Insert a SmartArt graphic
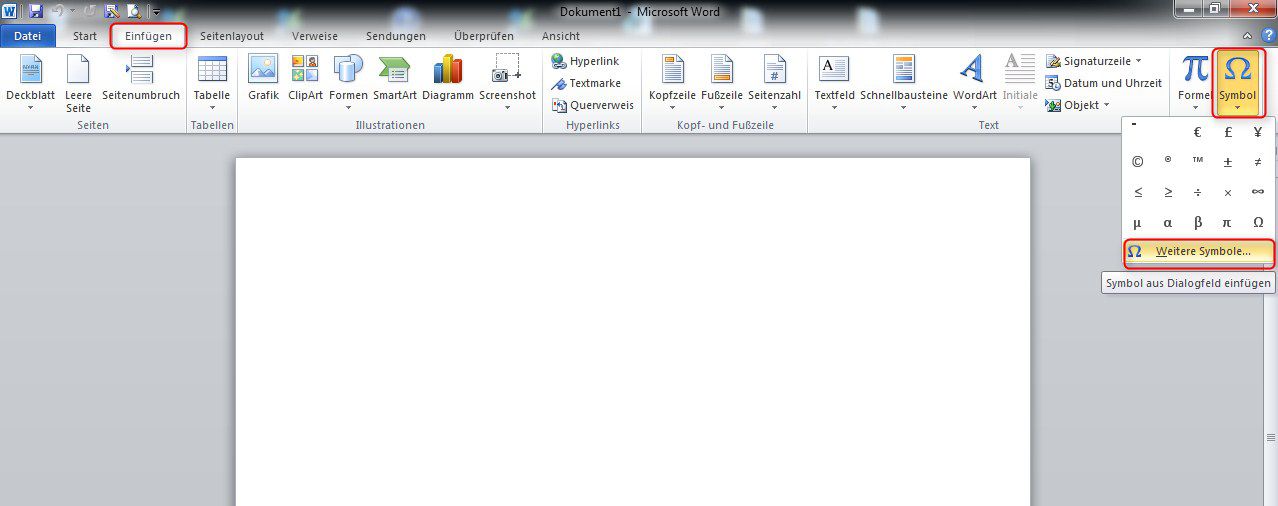This screenshot has height=506, width=1278. 395,78
